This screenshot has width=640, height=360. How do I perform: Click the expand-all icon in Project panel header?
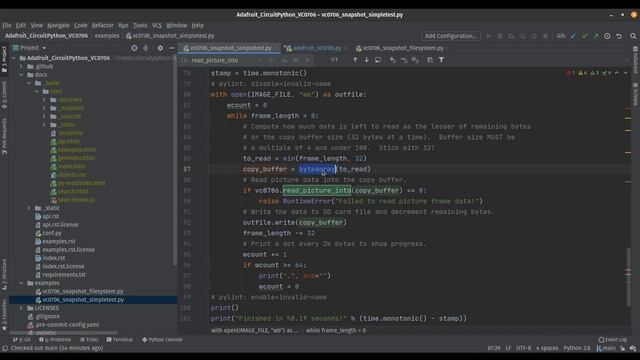click(146, 48)
